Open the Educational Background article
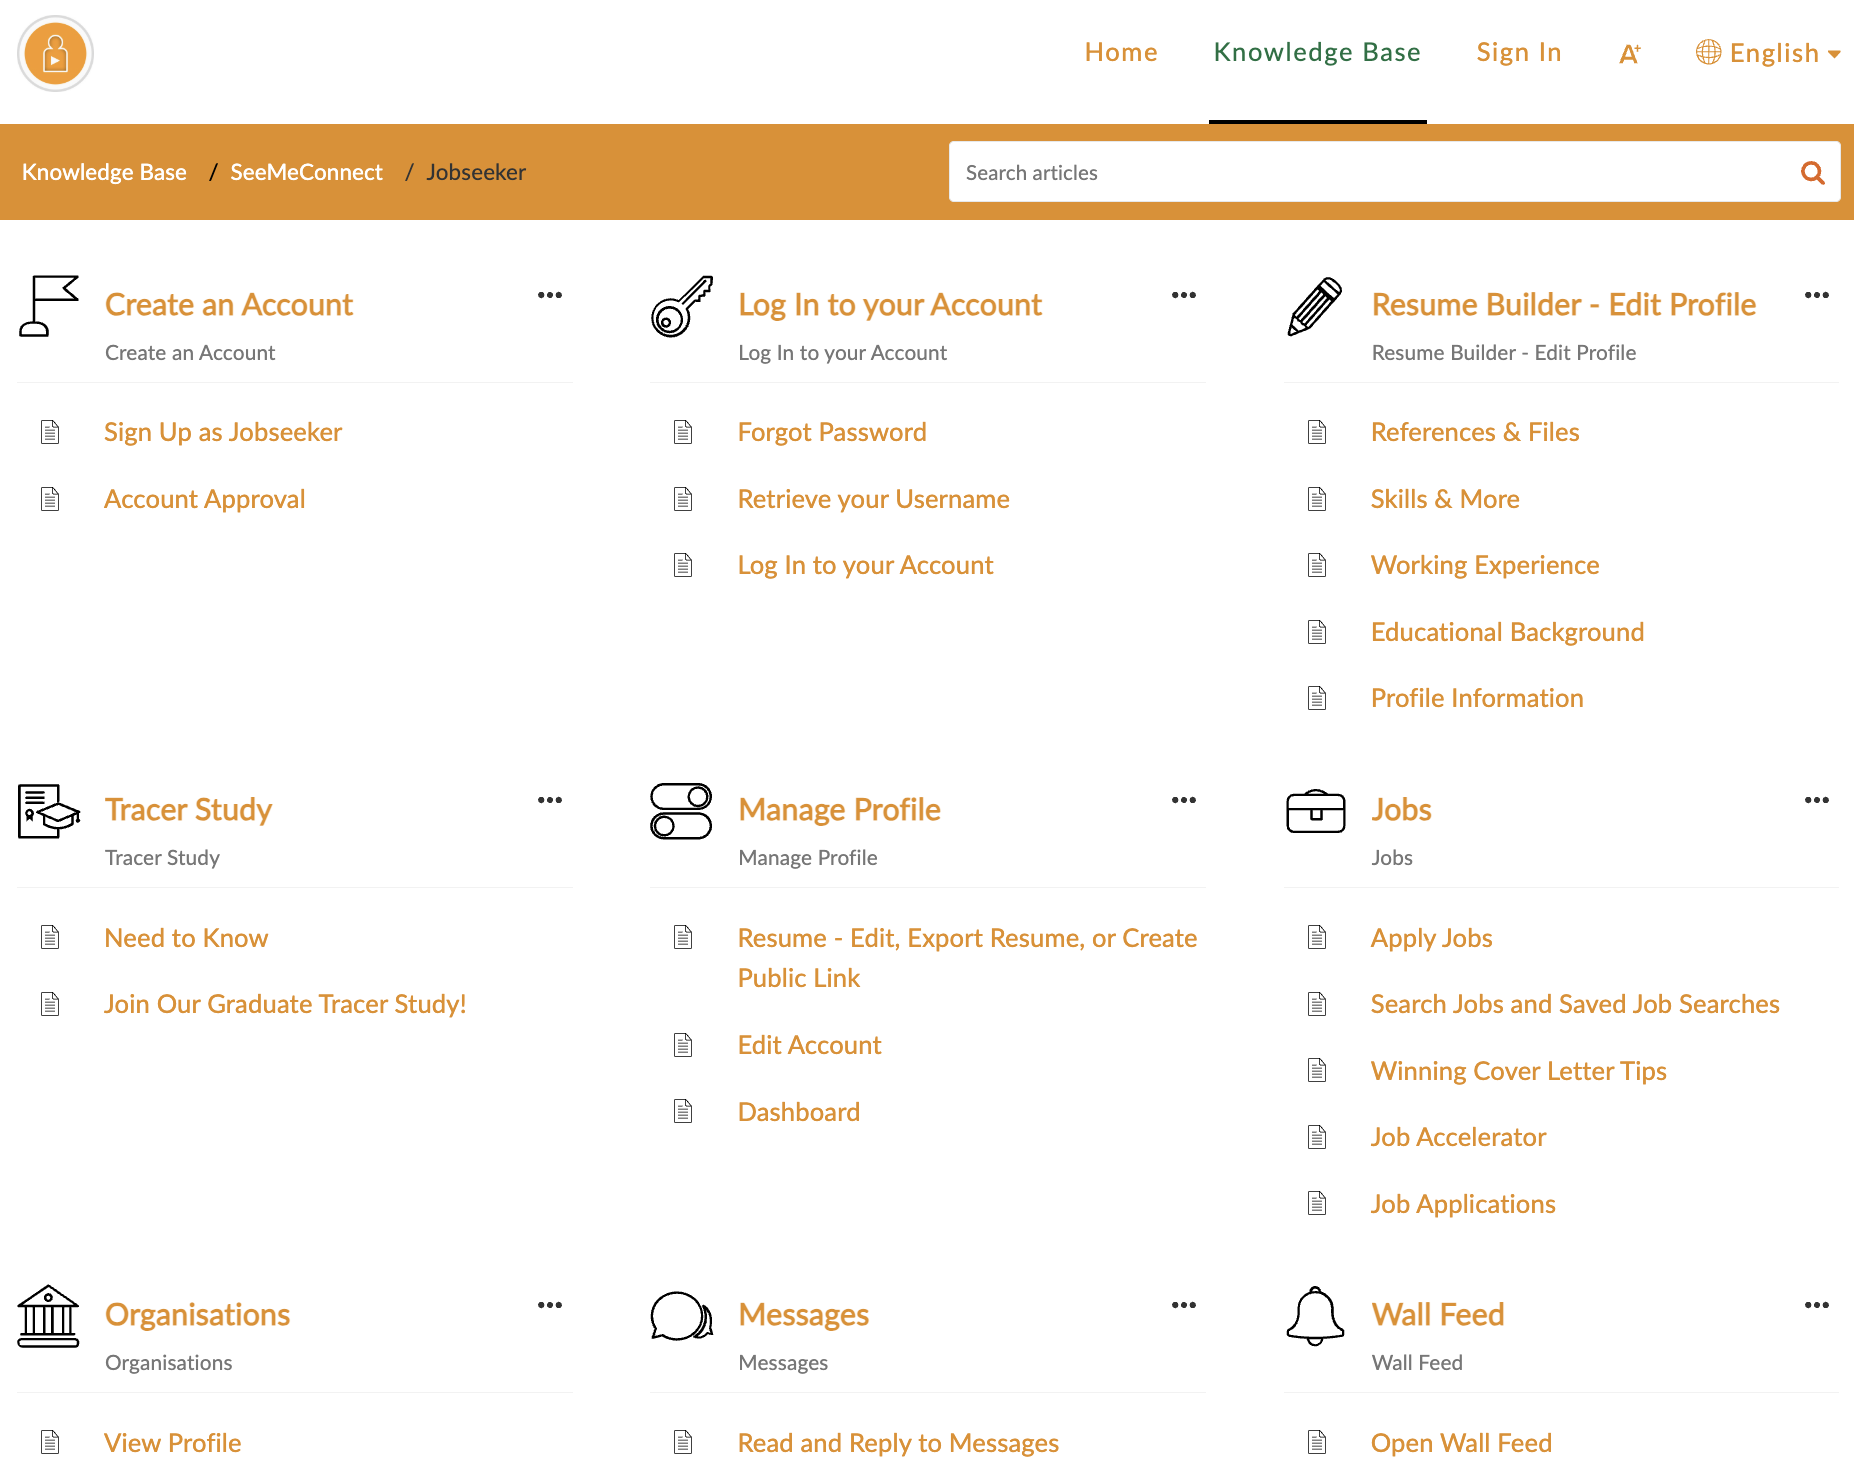 1507,632
